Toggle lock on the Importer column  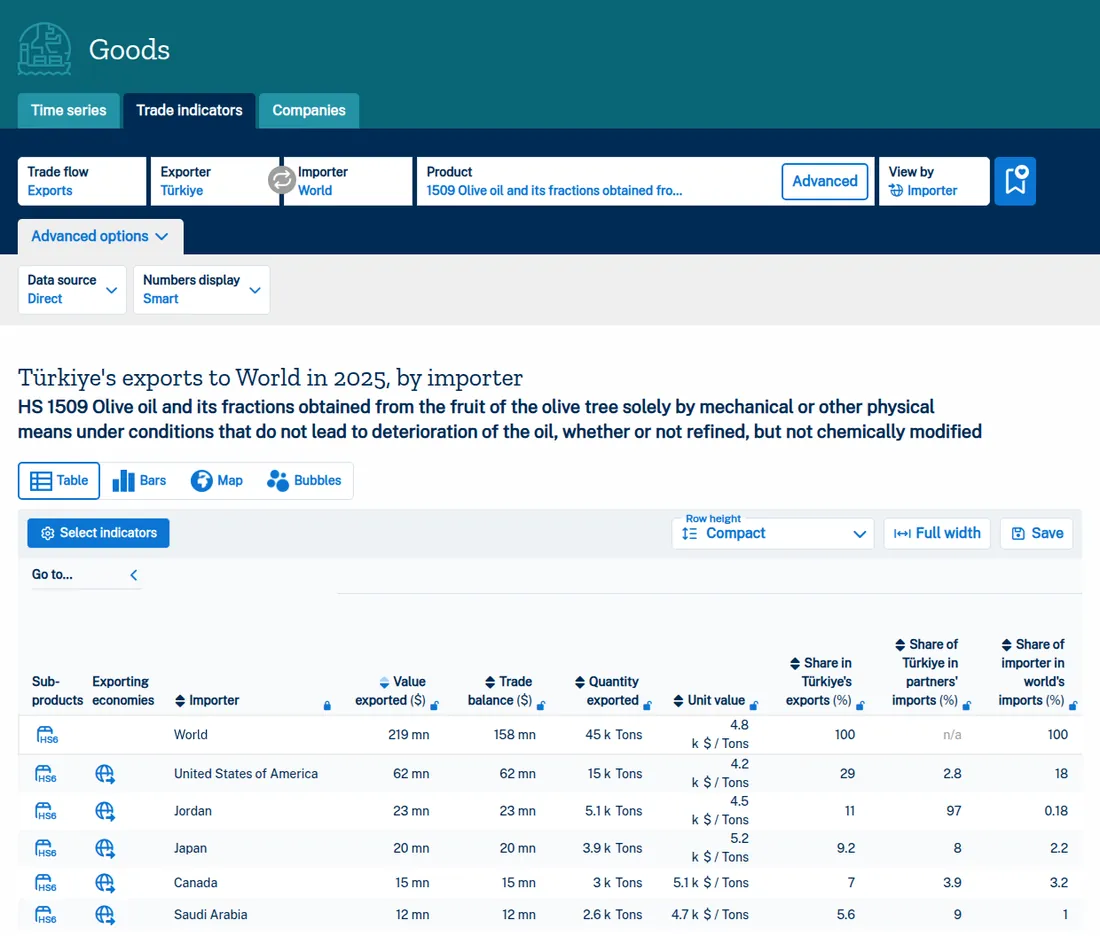pos(327,705)
